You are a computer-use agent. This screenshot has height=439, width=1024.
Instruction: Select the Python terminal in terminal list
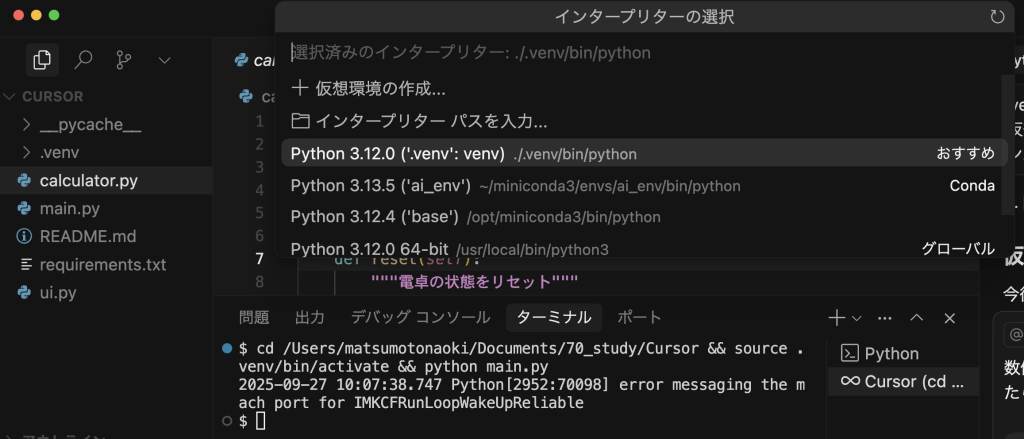tap(891, 353)
